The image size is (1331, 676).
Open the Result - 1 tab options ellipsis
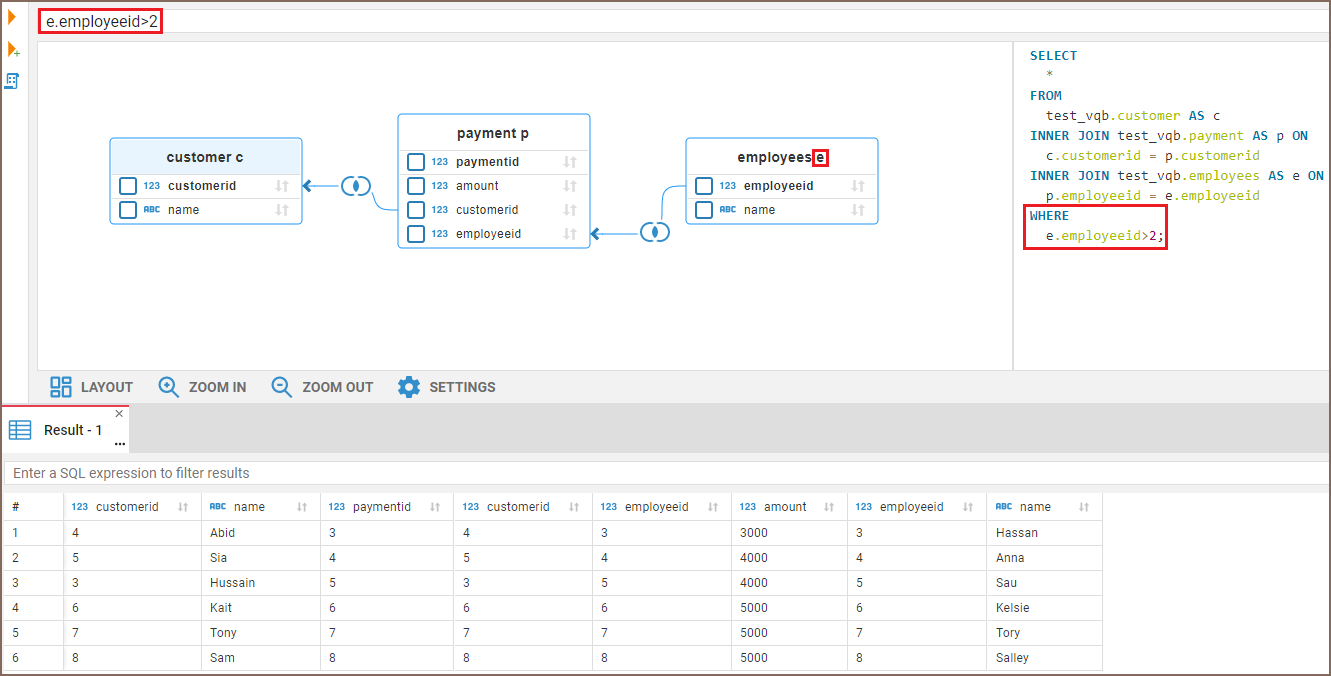click(x=120, y=443)
